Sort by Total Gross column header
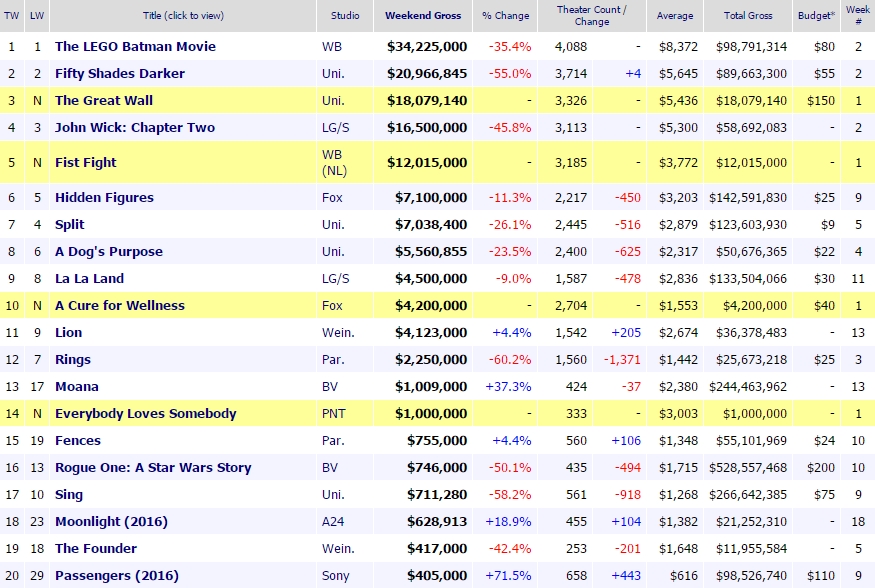 coord(748,16)
